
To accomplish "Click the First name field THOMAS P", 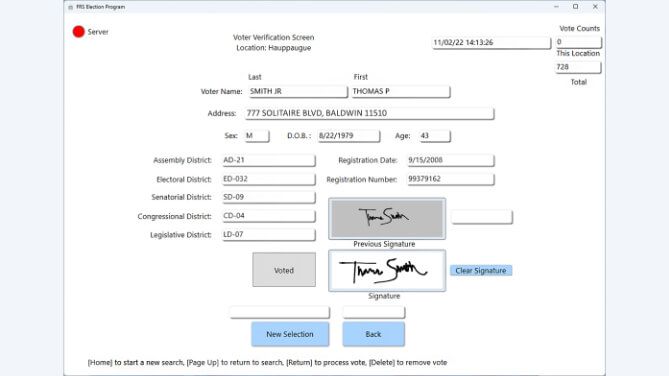I will point(401,91).
